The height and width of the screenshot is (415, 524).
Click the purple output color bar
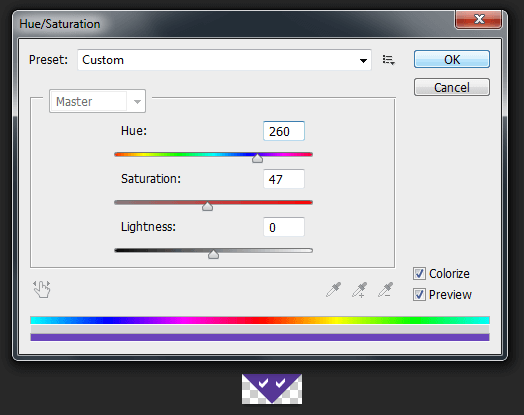pos(260,337)
